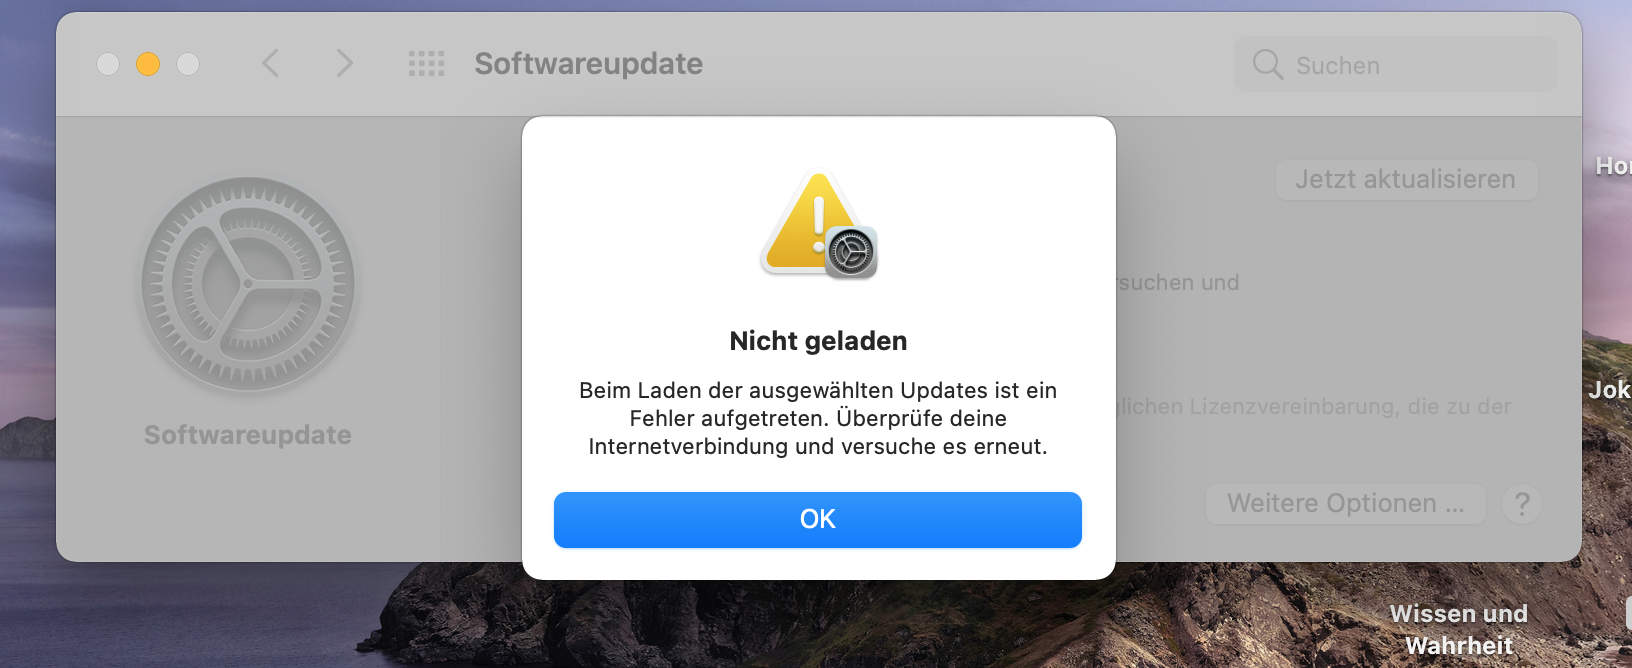Open help with the question mark button

pos(1522,503)
